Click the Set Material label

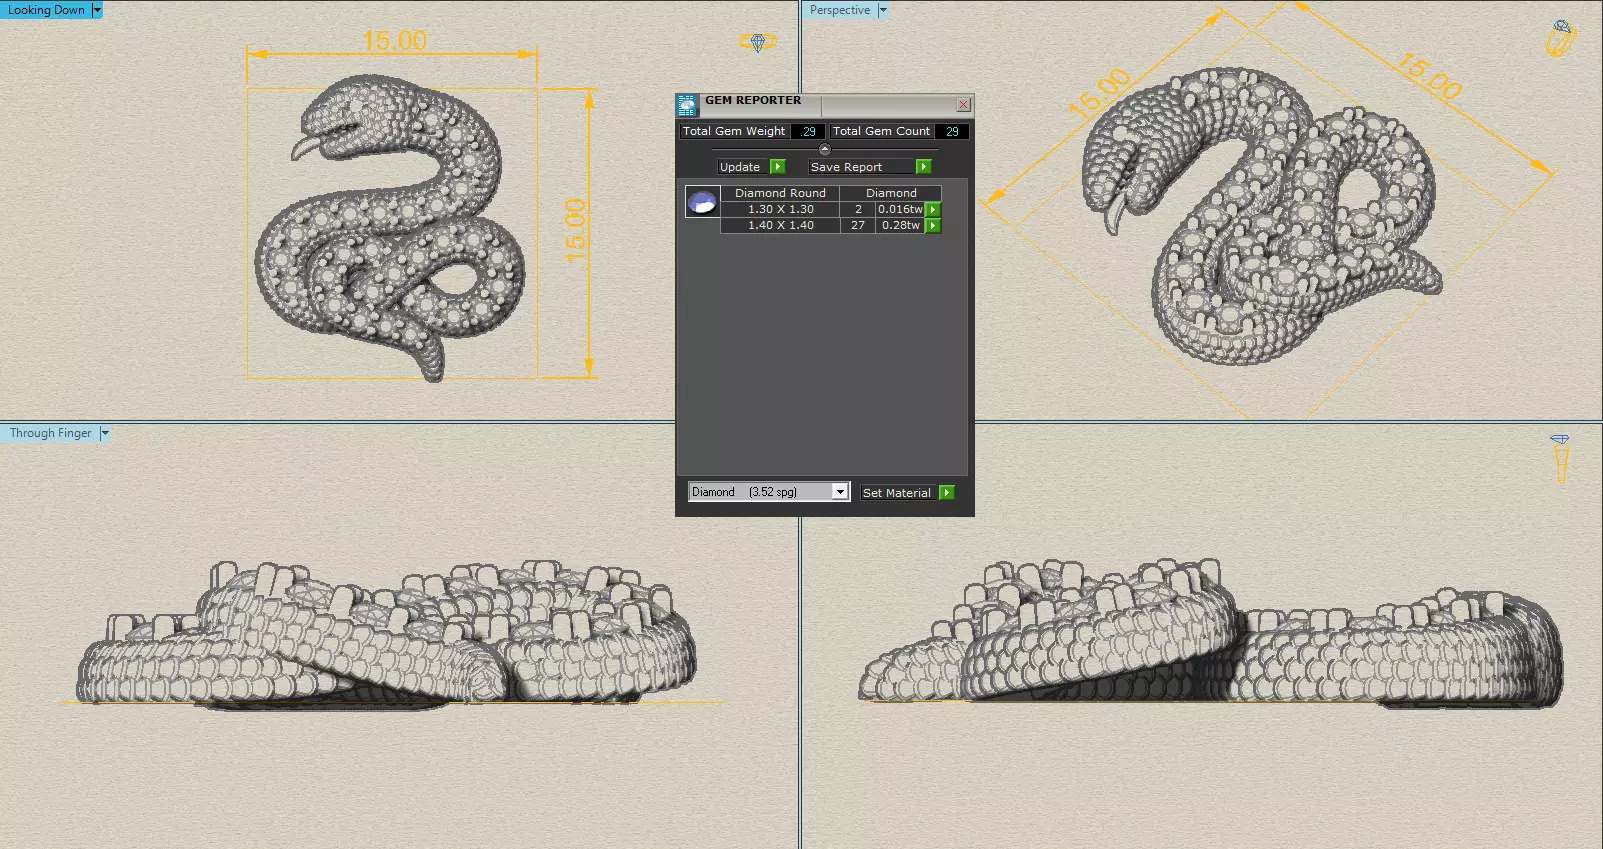tap(896, 493)
